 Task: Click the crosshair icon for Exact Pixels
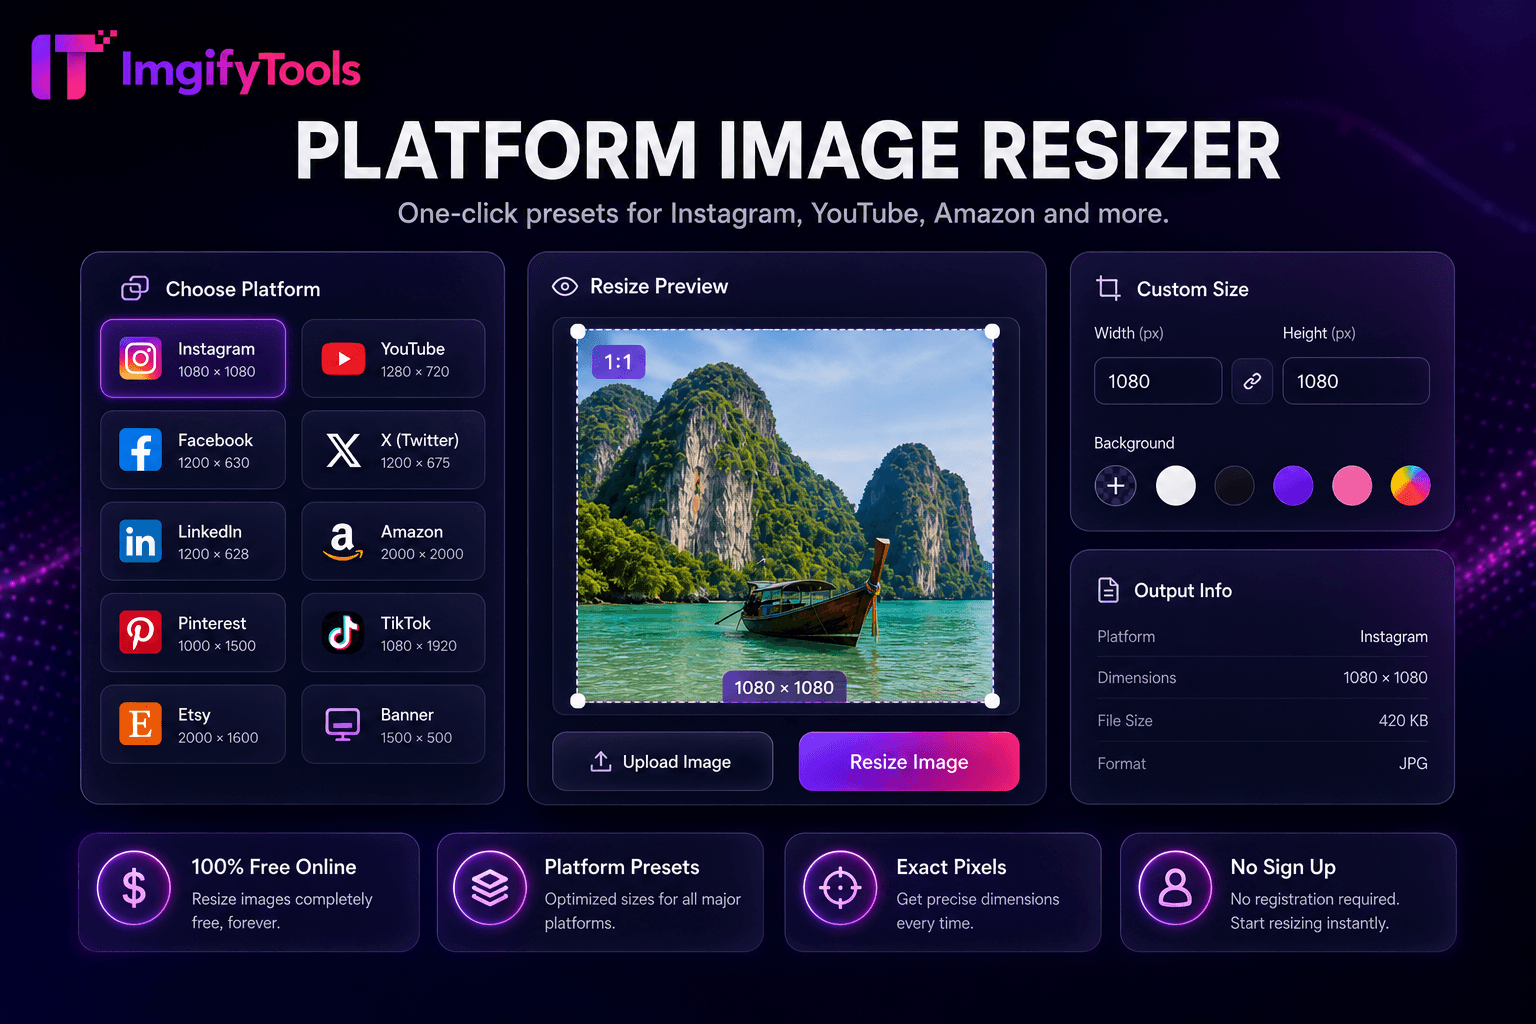tap(840, 888)
